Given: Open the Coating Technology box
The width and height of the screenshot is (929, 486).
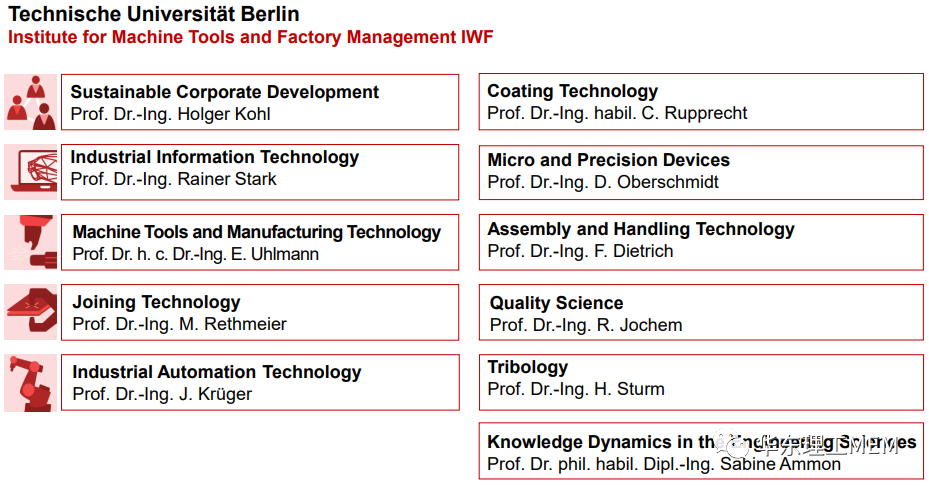Looking at the screenshot, I should tap(701, 101).
